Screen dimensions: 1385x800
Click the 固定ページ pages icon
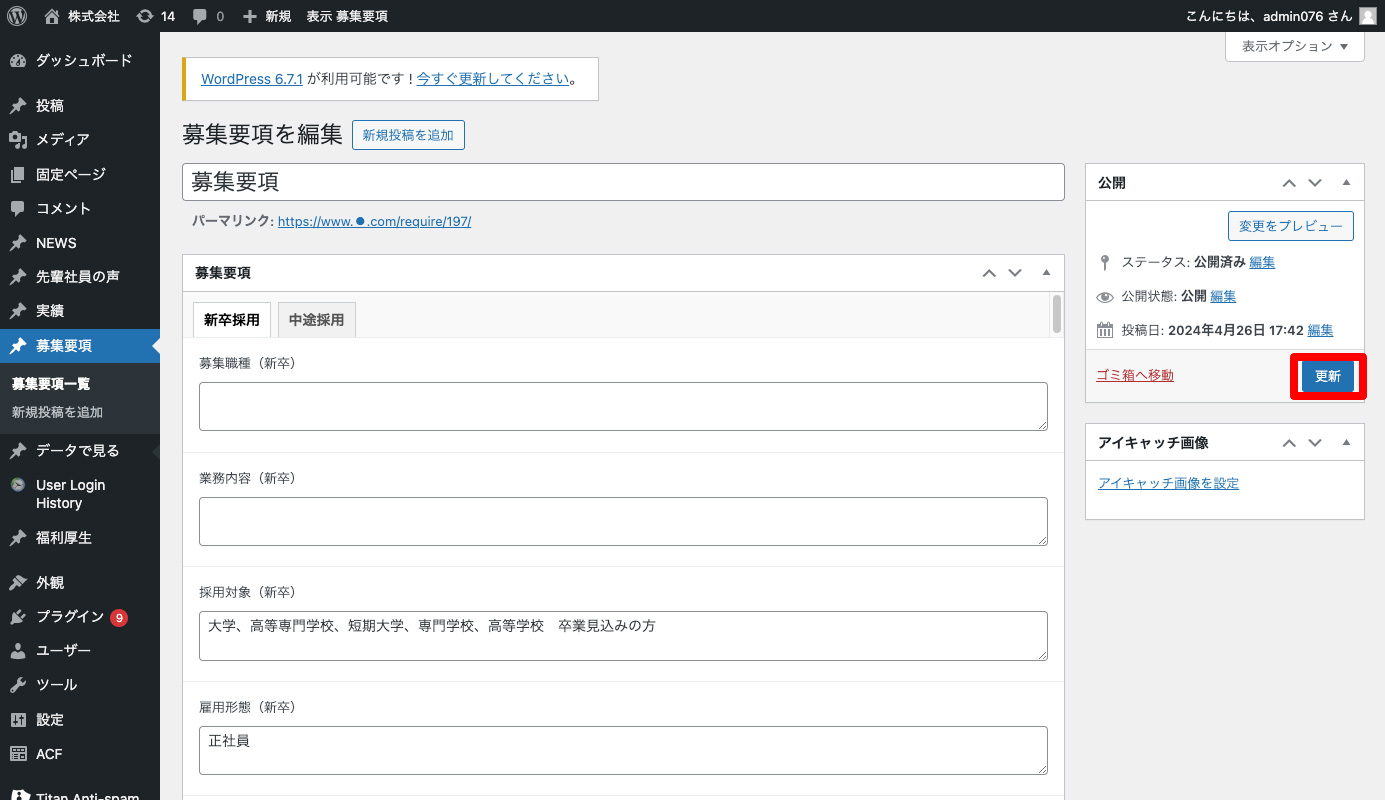click(x=18, y=175)
